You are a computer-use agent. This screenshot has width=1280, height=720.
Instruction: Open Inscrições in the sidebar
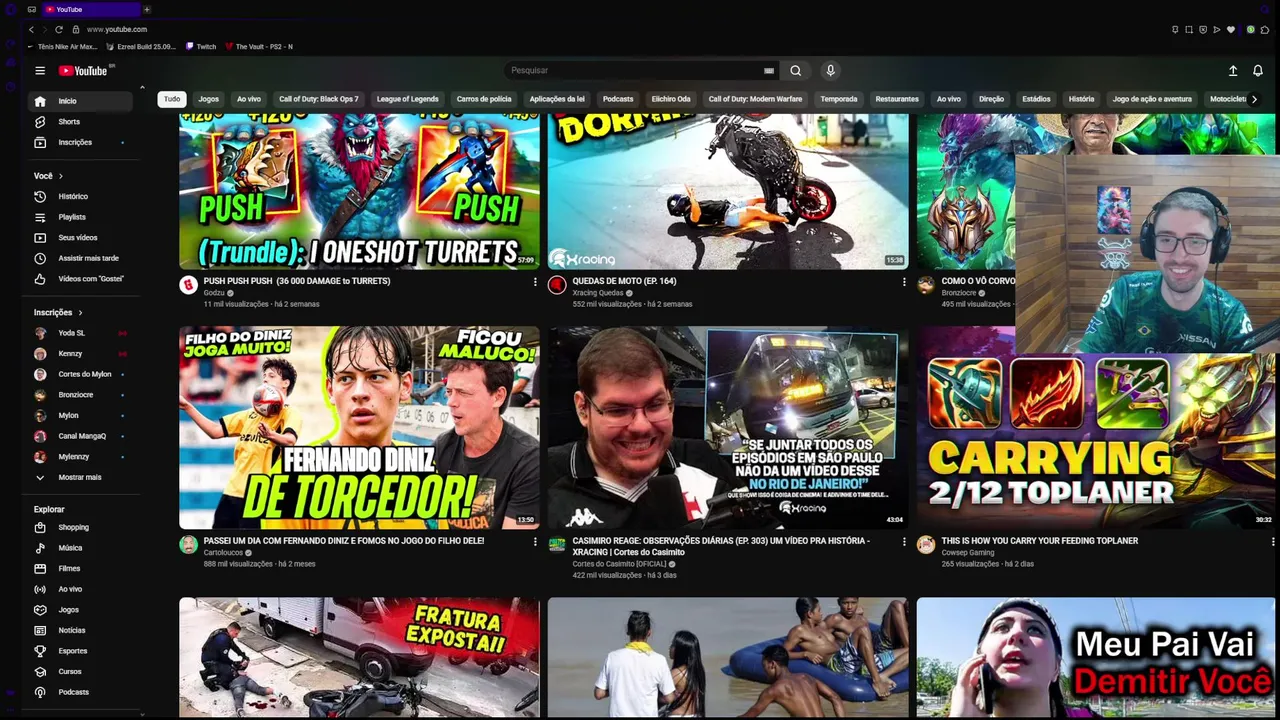tap(80, 142)
